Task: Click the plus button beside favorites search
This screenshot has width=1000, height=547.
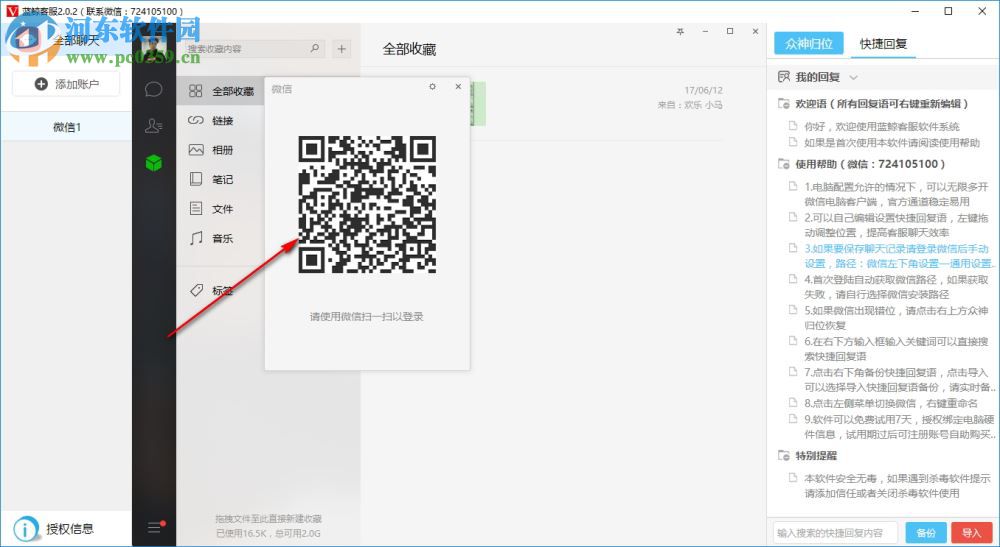Action: click(x=342, y=49)
